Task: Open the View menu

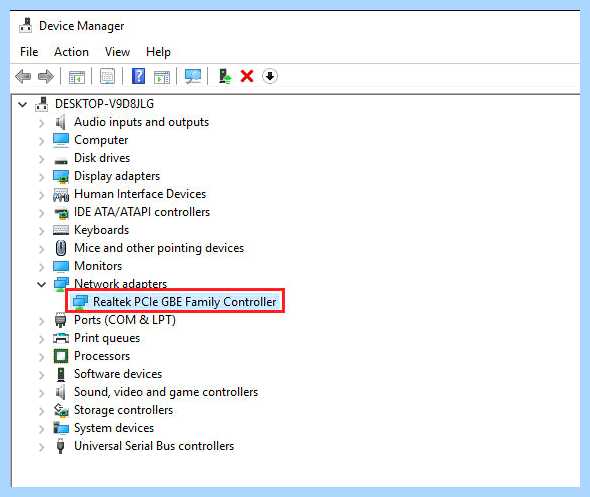Action: (x=117, y=52)
